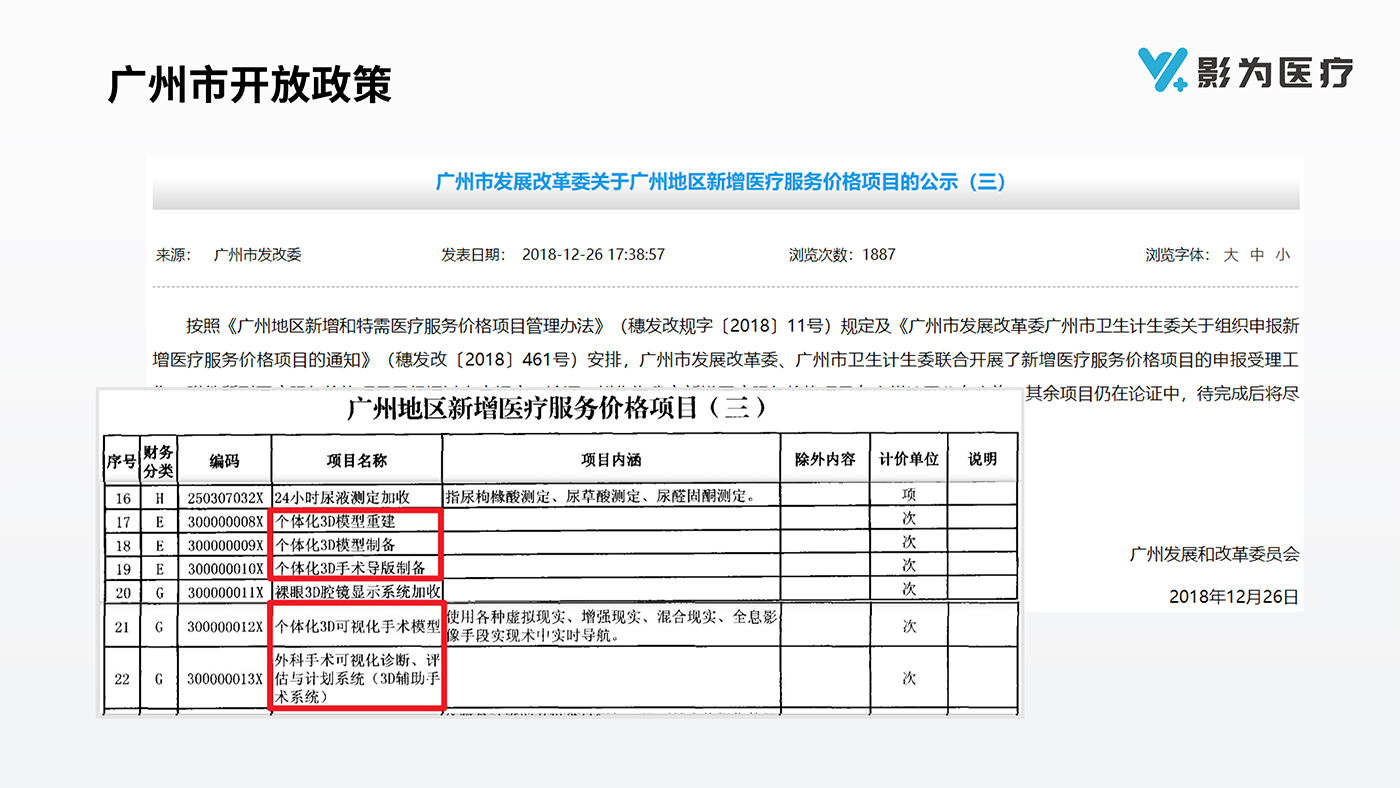The image size is (1400, 788).
Task: Click the blue 公示（三） article title
Action: click(x=720, y=182)
